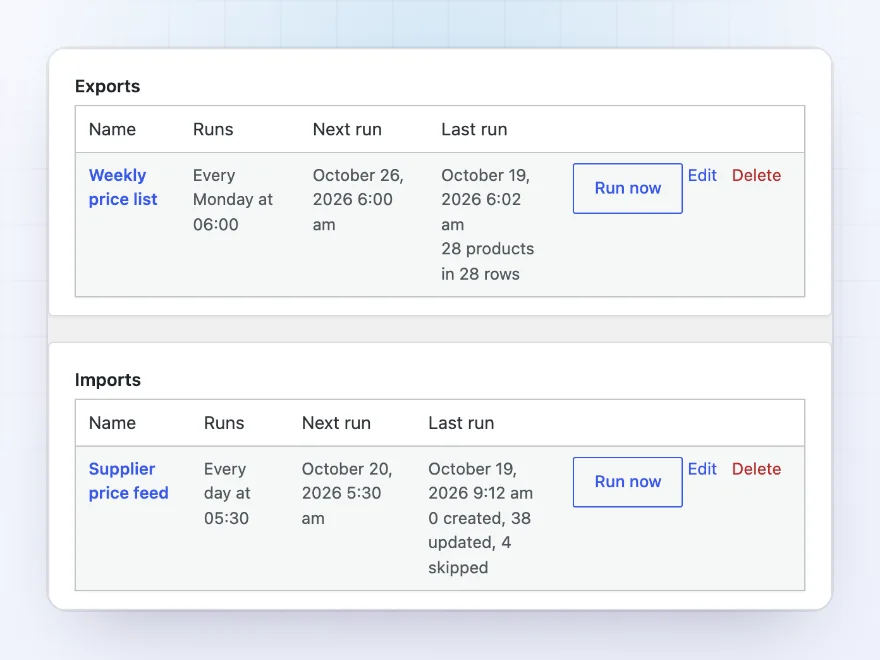Click the Runs column header in Imports

224,423
